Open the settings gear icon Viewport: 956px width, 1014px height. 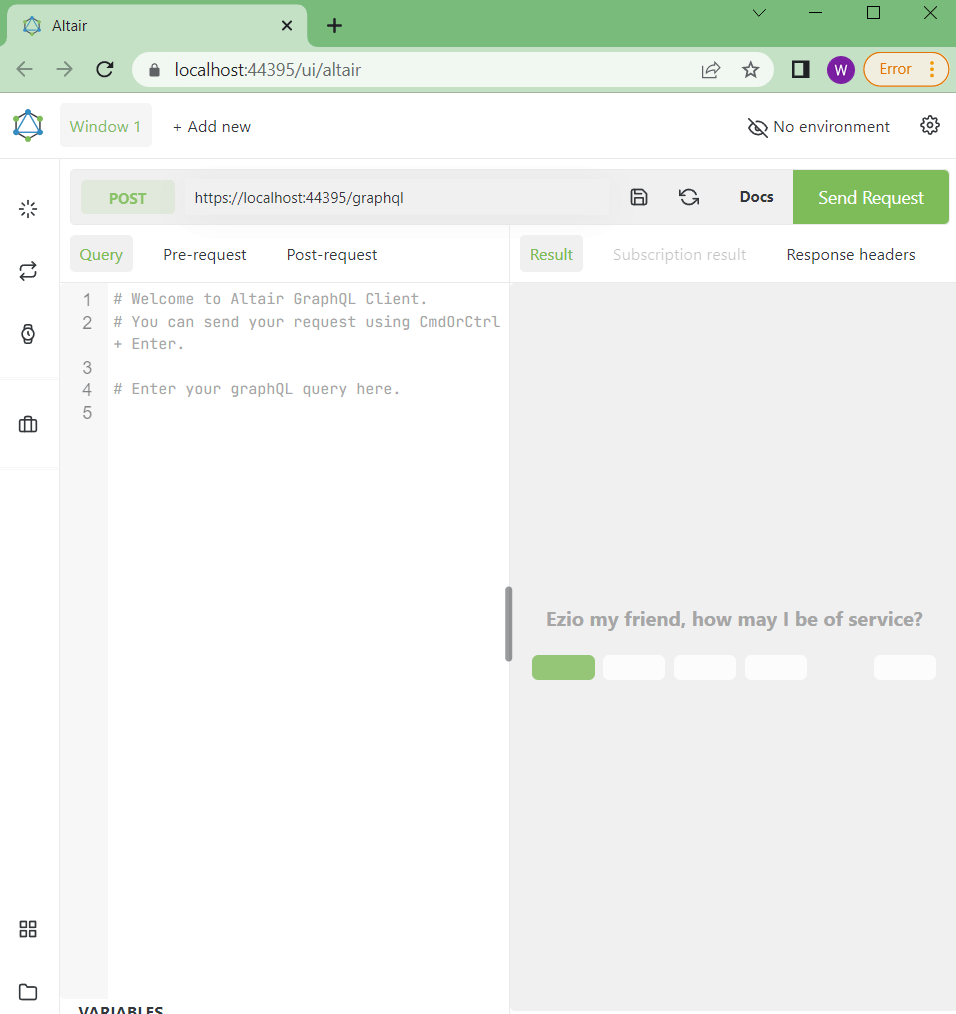[x=930, y=125]
